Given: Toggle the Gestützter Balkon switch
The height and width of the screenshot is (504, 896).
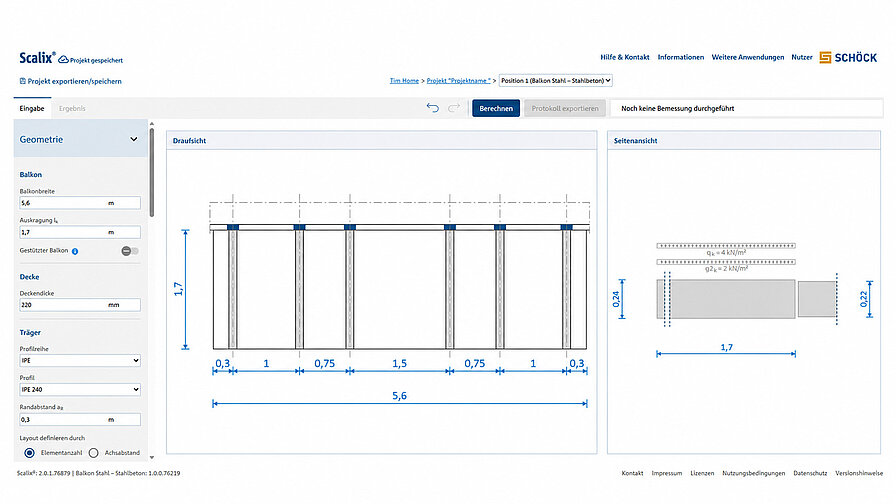Looking at the screenshot, I should tap(130, 251).
